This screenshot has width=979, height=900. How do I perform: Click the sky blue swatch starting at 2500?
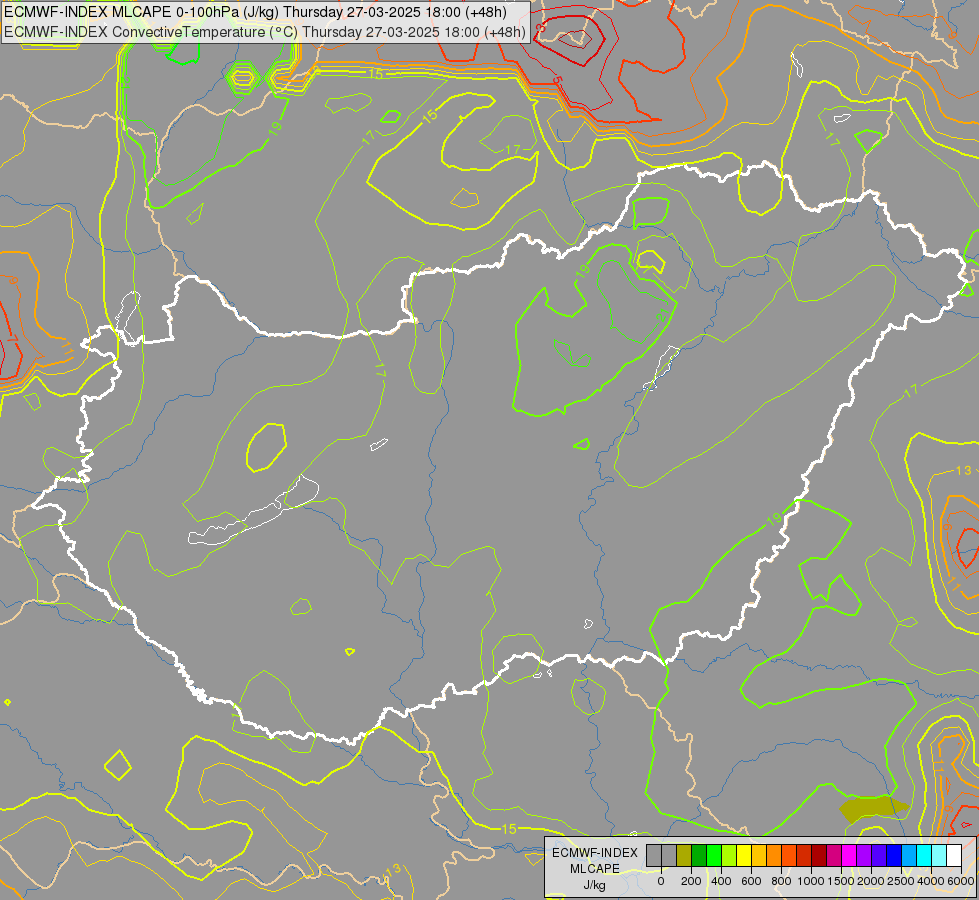click(x=909, y=855)
